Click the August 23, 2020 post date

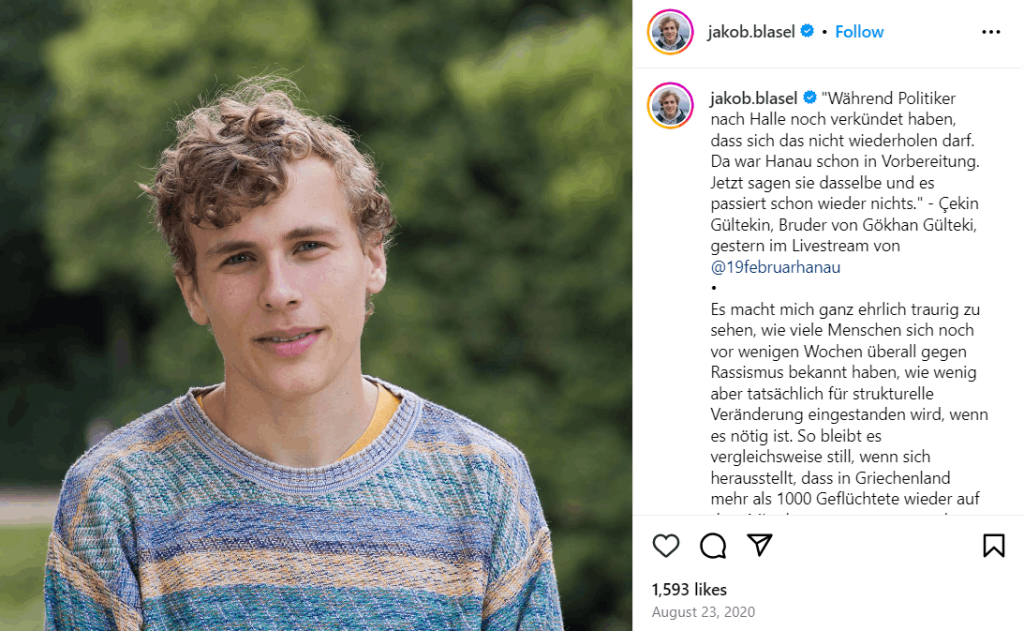pos(703,612)
